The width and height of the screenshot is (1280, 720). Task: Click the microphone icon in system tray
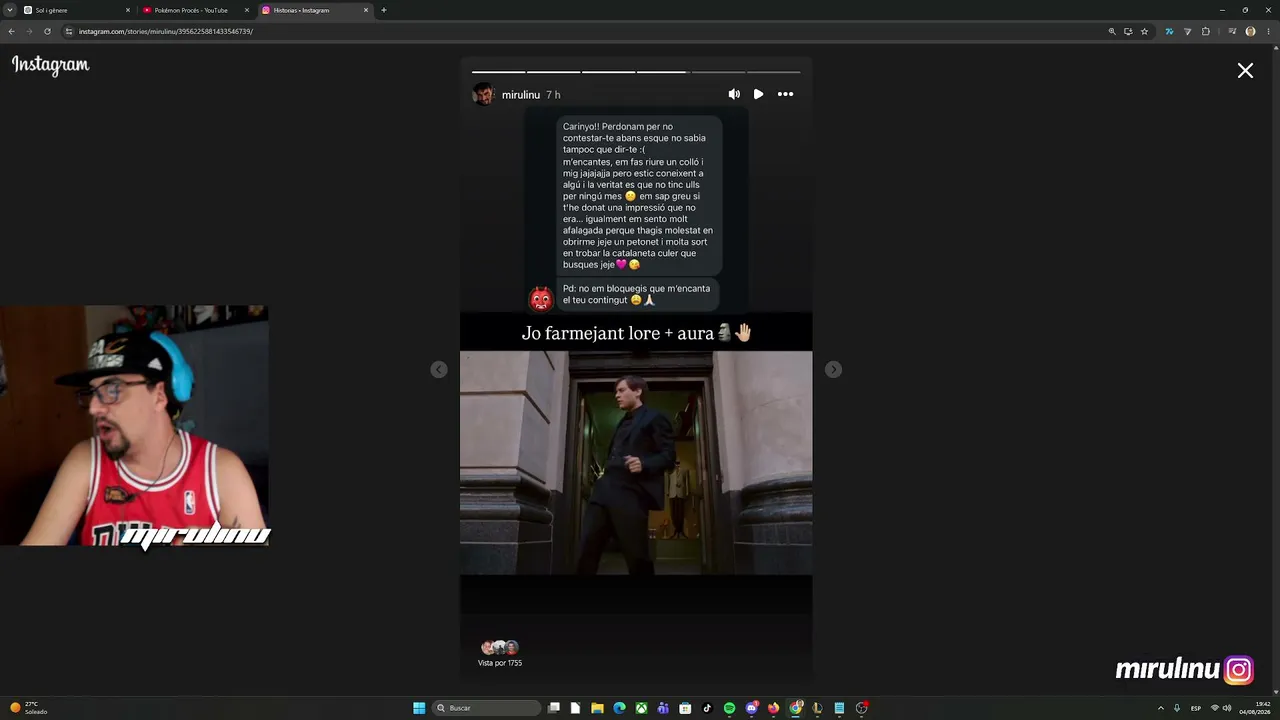1177,708
